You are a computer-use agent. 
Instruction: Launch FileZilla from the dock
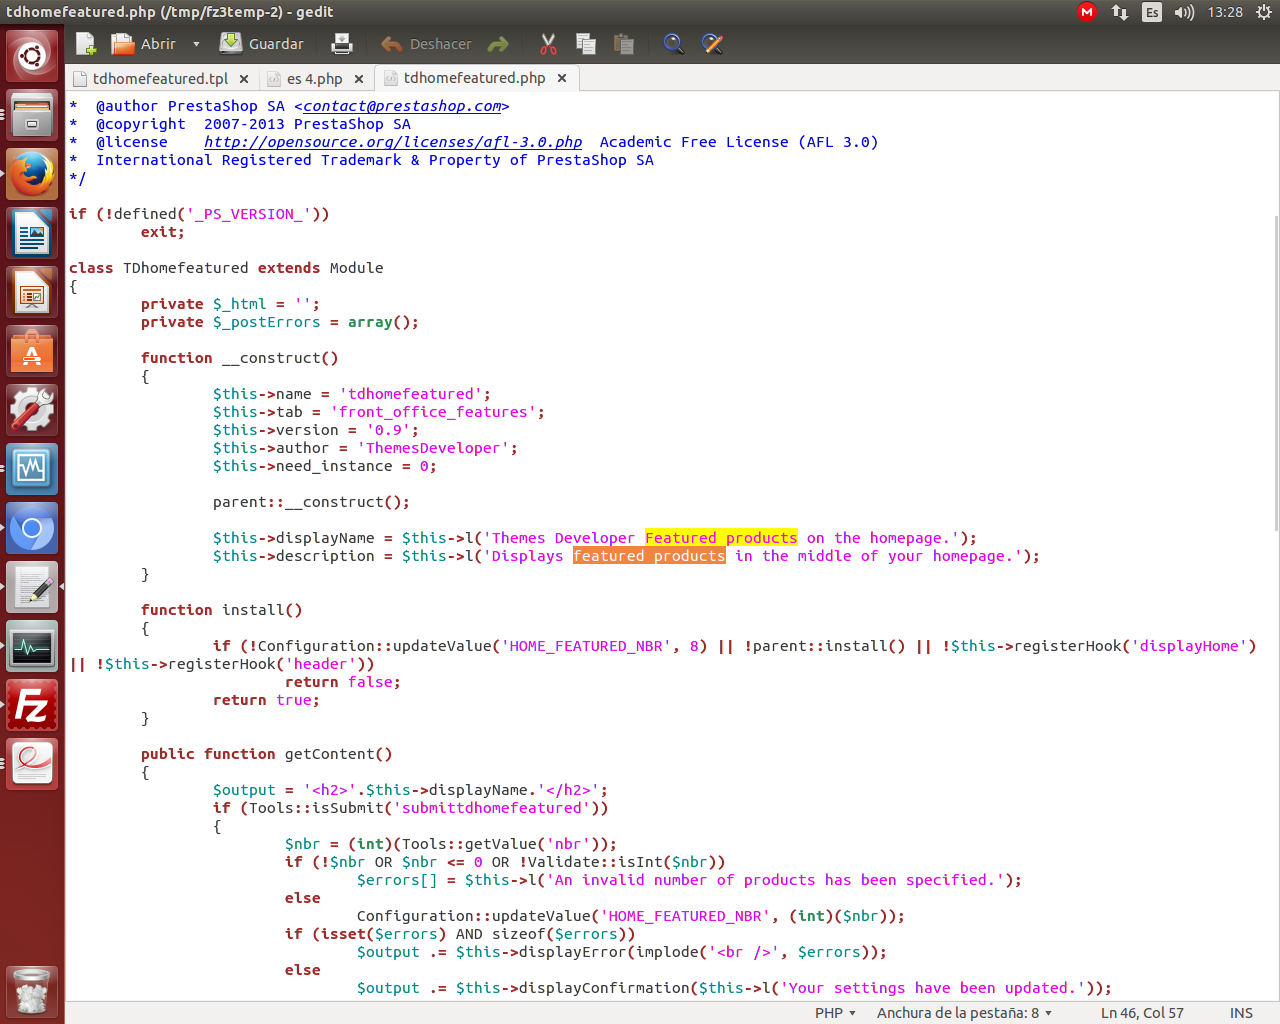point(32,706)
